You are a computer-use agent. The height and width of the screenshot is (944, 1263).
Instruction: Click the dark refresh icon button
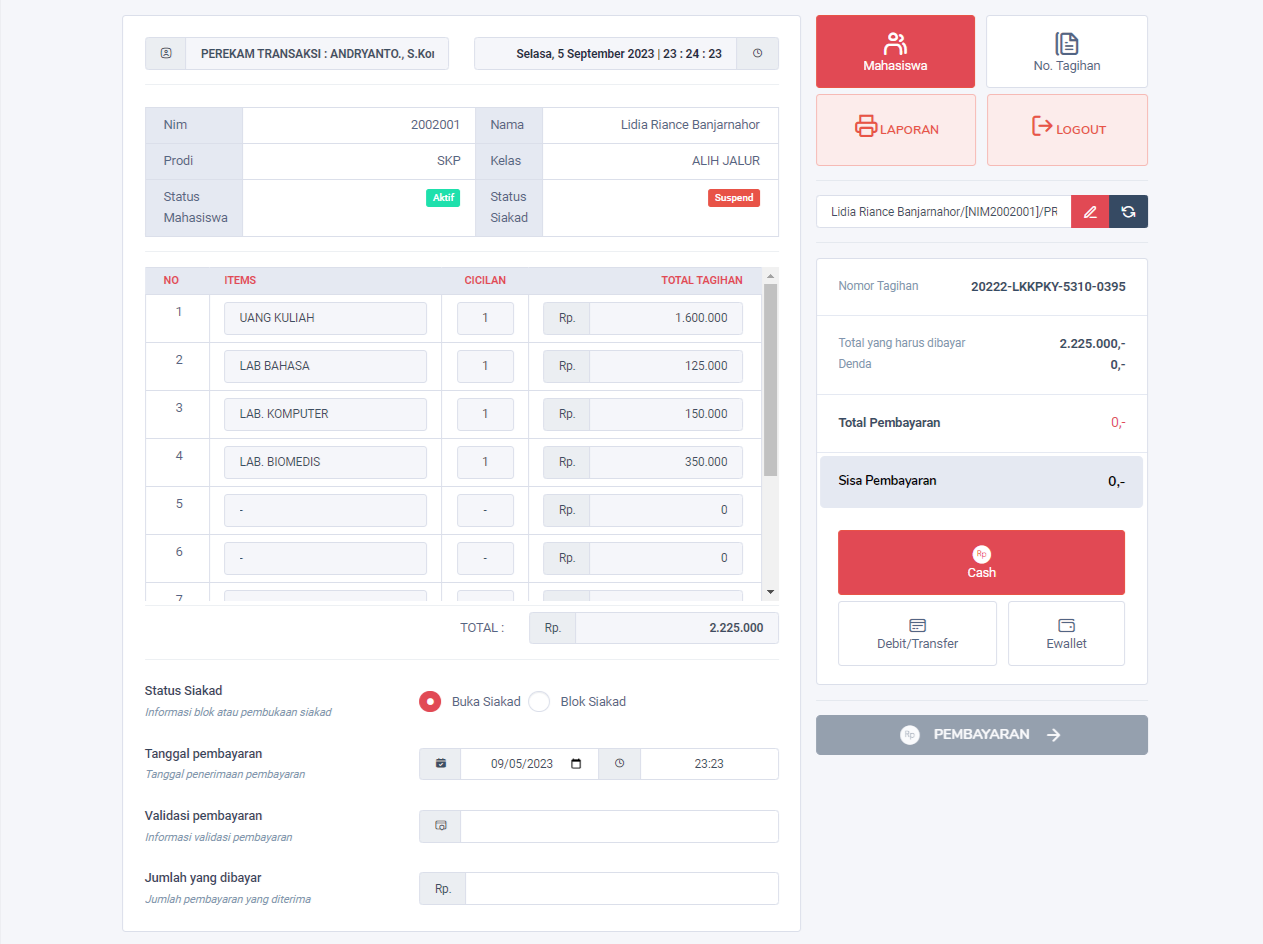click(1129, 212)
